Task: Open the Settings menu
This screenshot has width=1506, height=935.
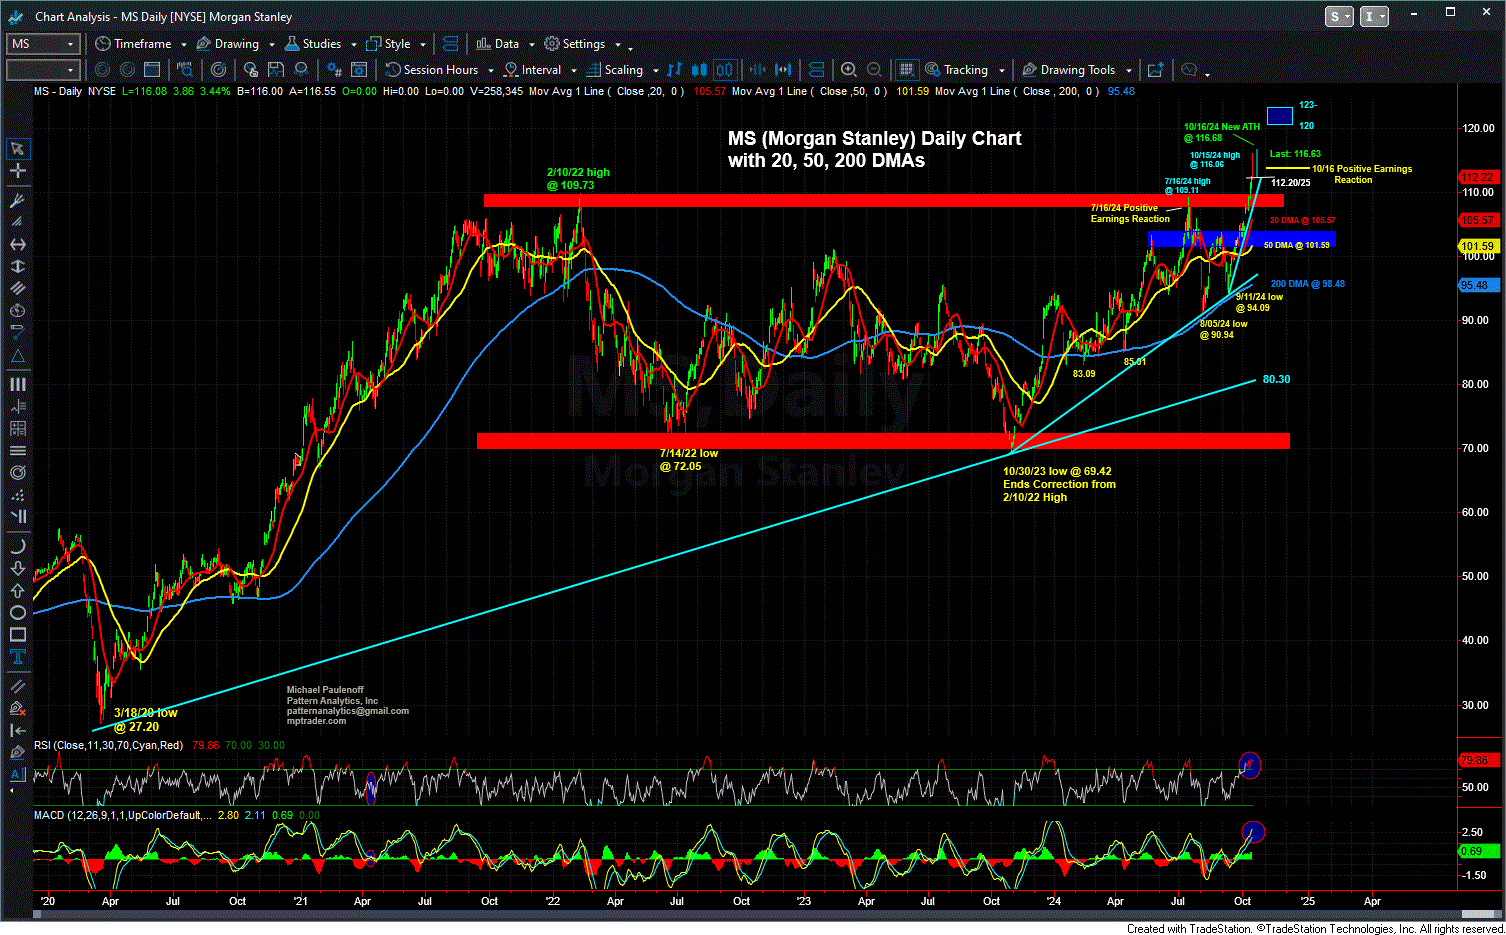Action: click(575, 44)
